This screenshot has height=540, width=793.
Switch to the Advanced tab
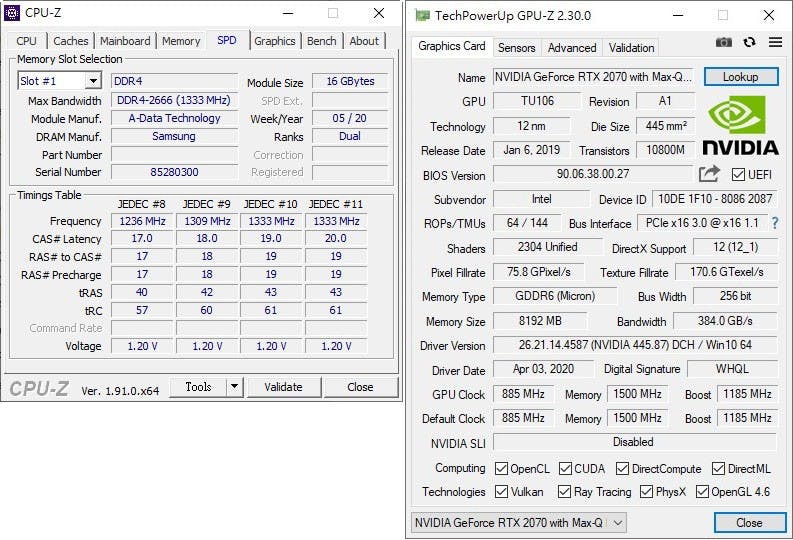tap(572, 48)
